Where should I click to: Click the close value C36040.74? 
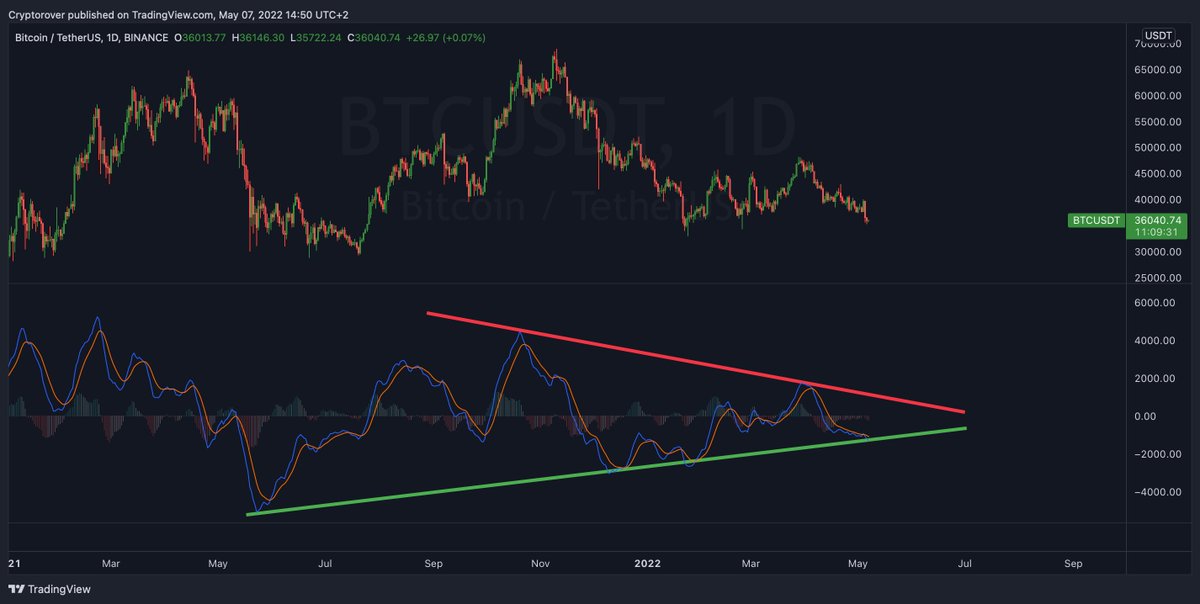(374, 38)
